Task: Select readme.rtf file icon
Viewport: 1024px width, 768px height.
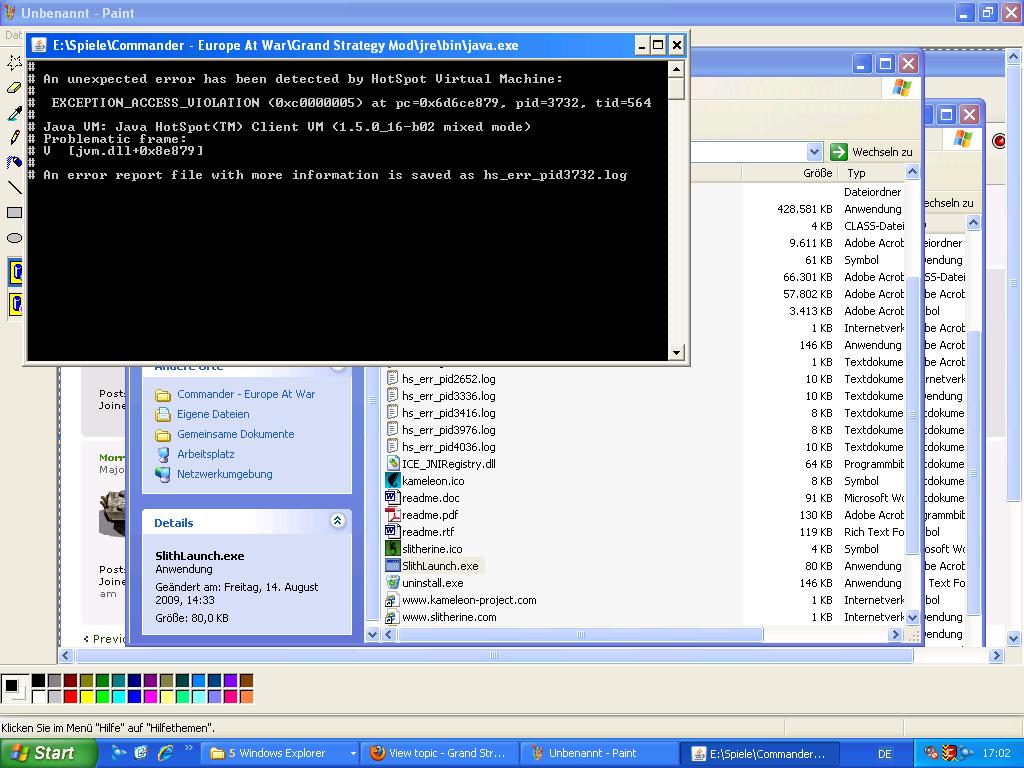Action: (x=392, y=532)
